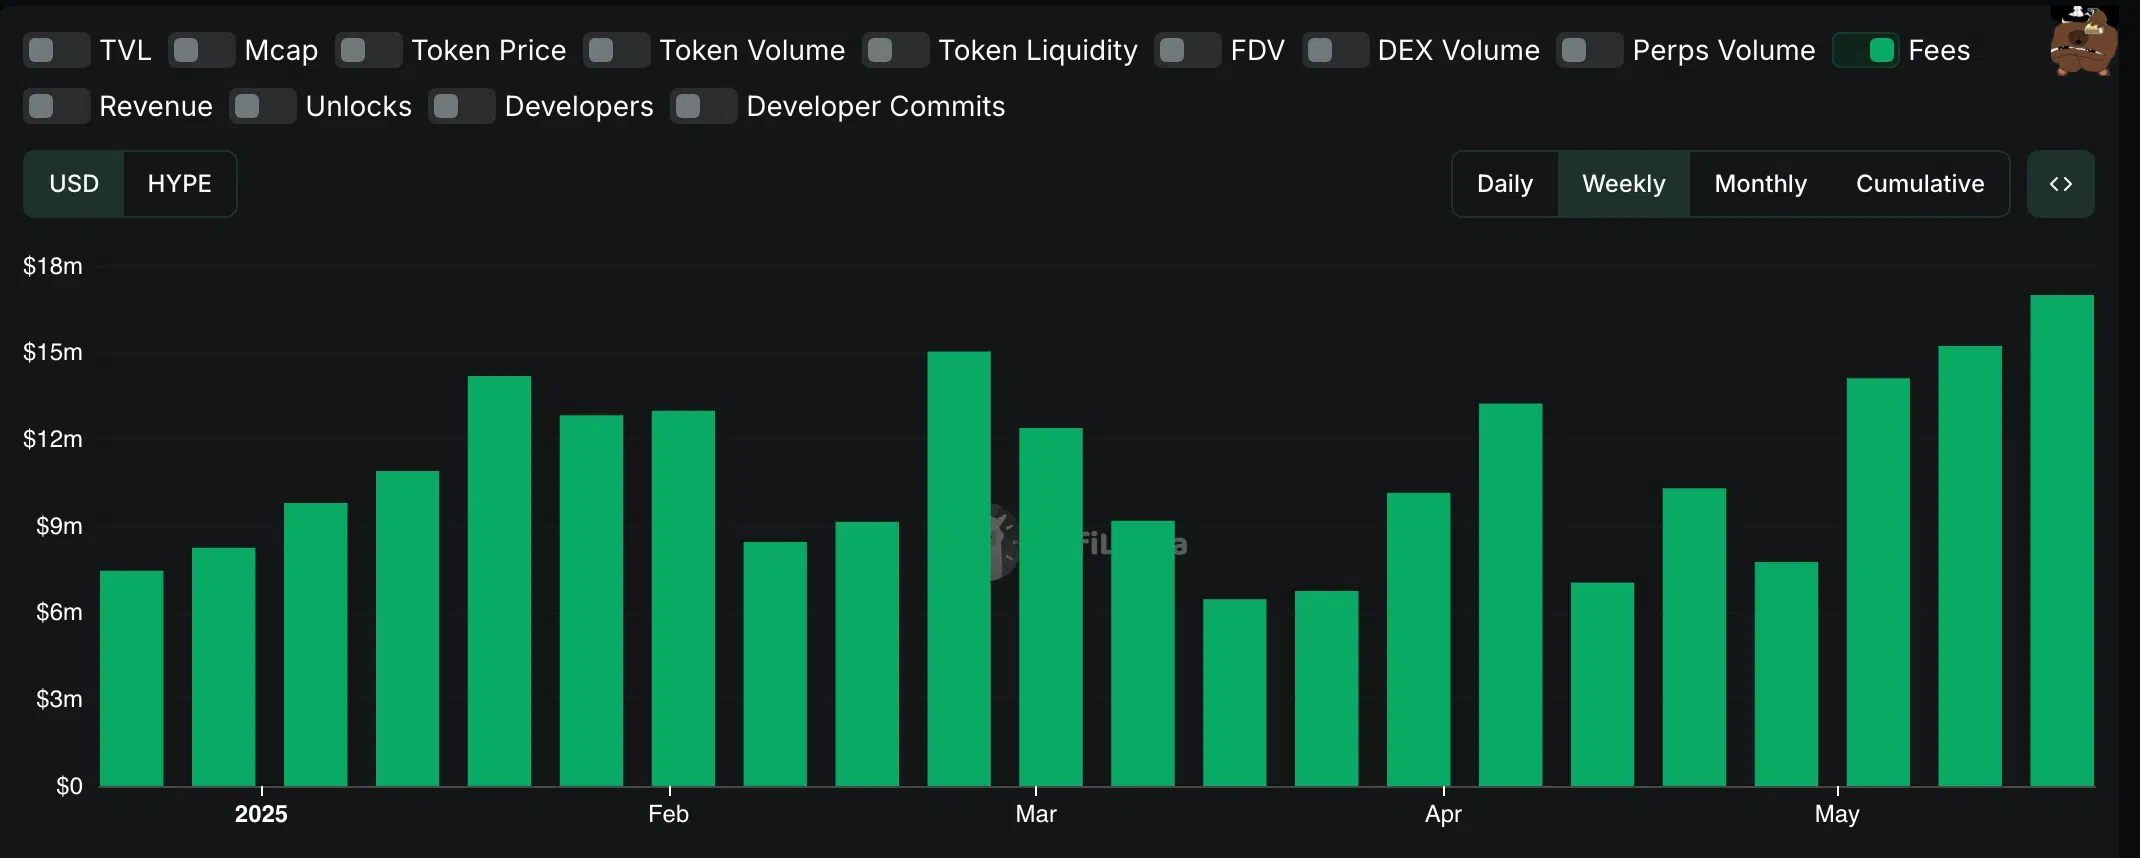The width and height of the screenshot is (2140, 858).
Task: Enable the TVL toggle
Action: coord(57,50)
